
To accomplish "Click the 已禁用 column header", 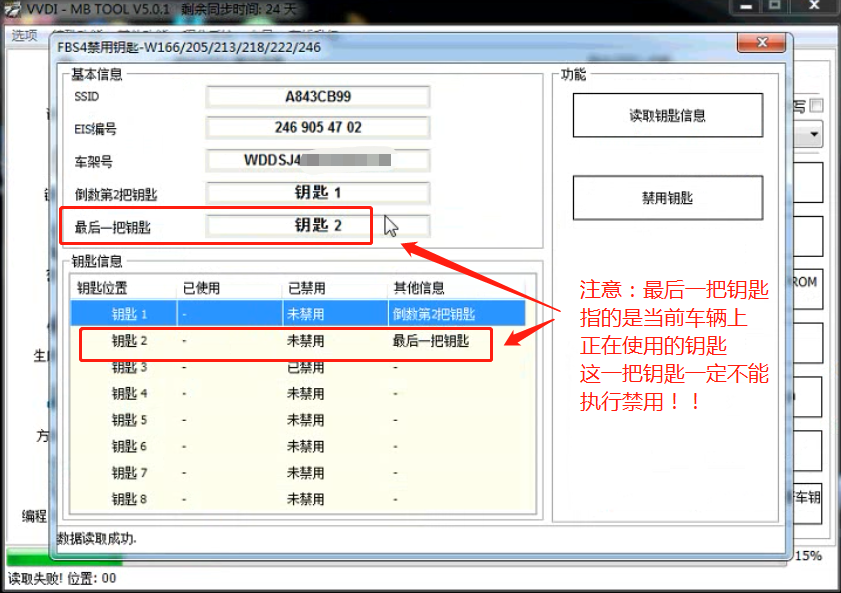I will (x=334, y=288).
